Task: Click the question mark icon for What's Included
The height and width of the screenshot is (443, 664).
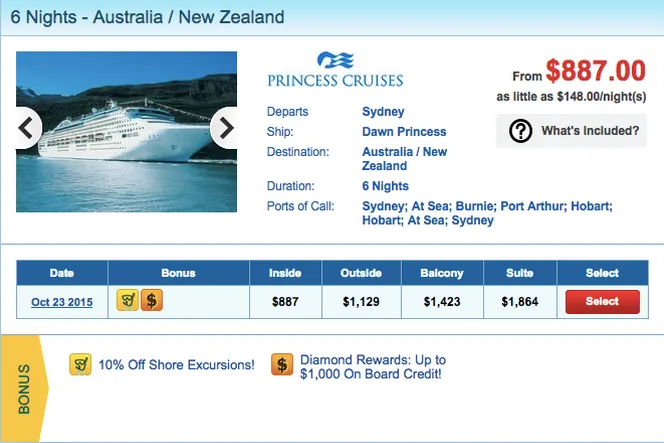Action: click(x=520, y=131)
